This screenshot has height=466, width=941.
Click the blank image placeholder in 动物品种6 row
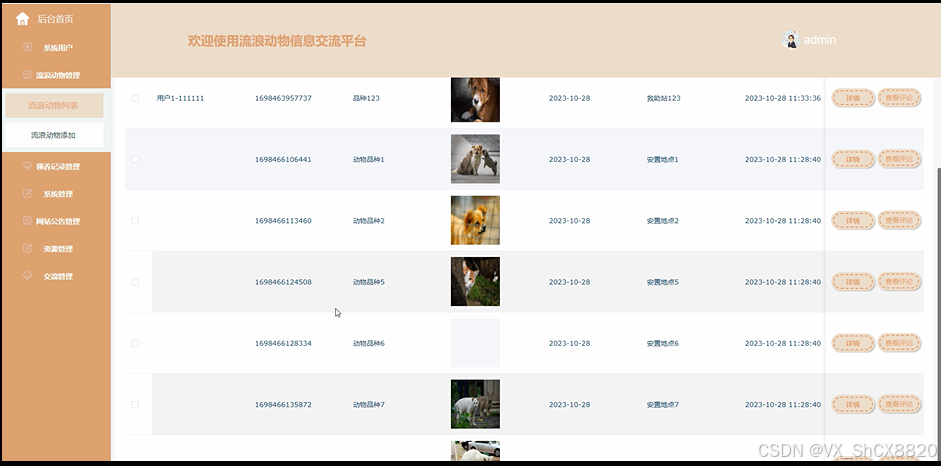tap(475, 342)
